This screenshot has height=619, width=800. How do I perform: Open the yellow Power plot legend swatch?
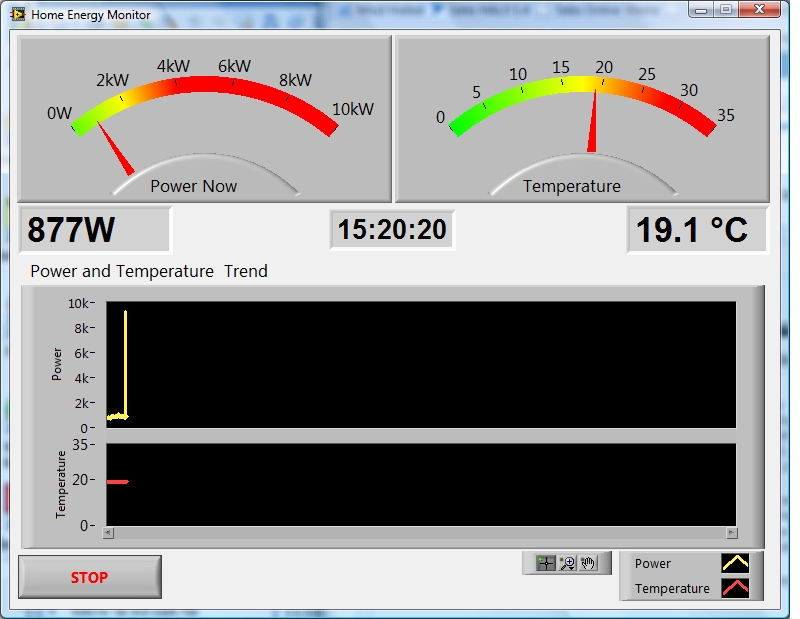click(x=735, y=563)
